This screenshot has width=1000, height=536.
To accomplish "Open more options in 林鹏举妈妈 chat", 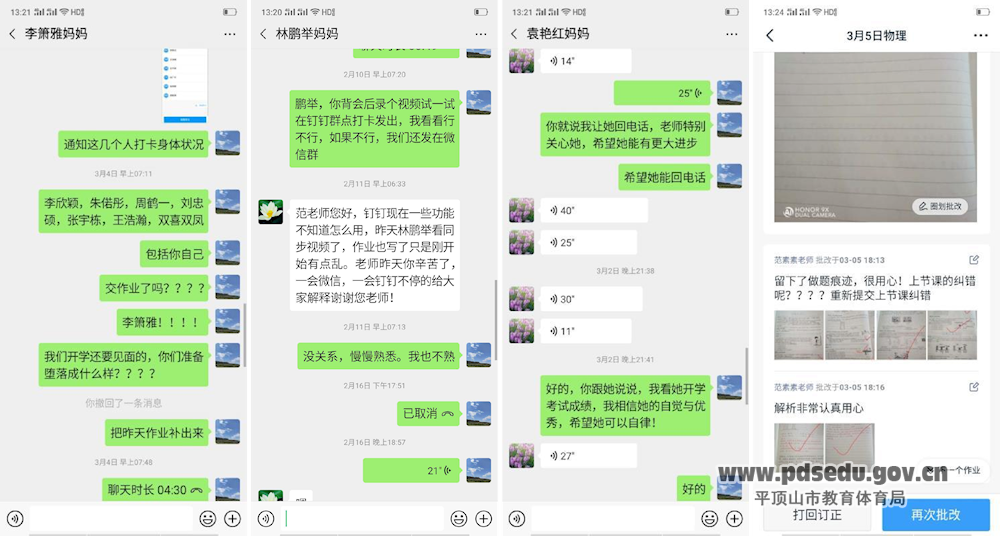I will pyautogui.click(x=481, y=34).
